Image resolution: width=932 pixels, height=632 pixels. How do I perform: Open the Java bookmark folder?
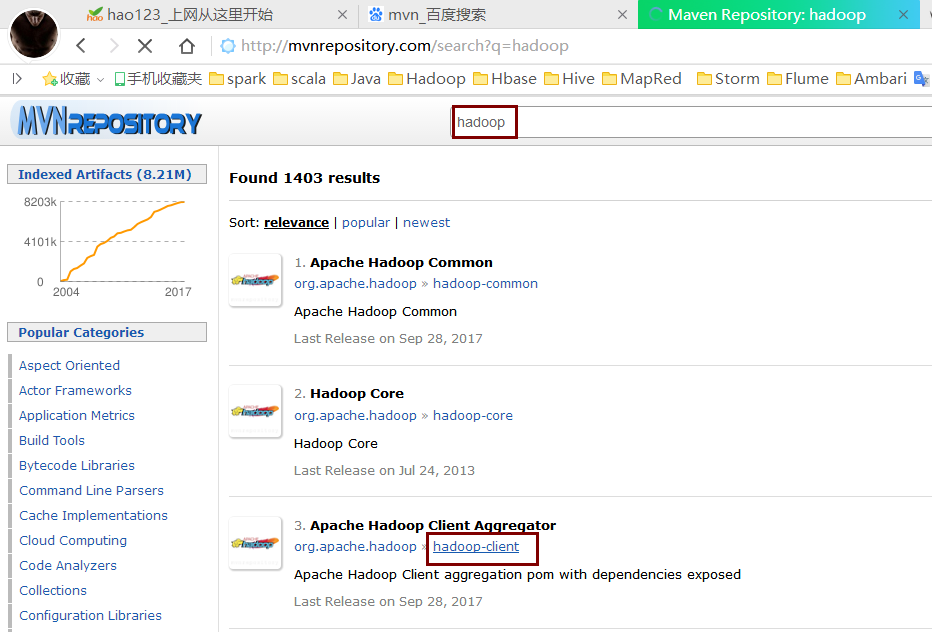[x=357, y=78]
